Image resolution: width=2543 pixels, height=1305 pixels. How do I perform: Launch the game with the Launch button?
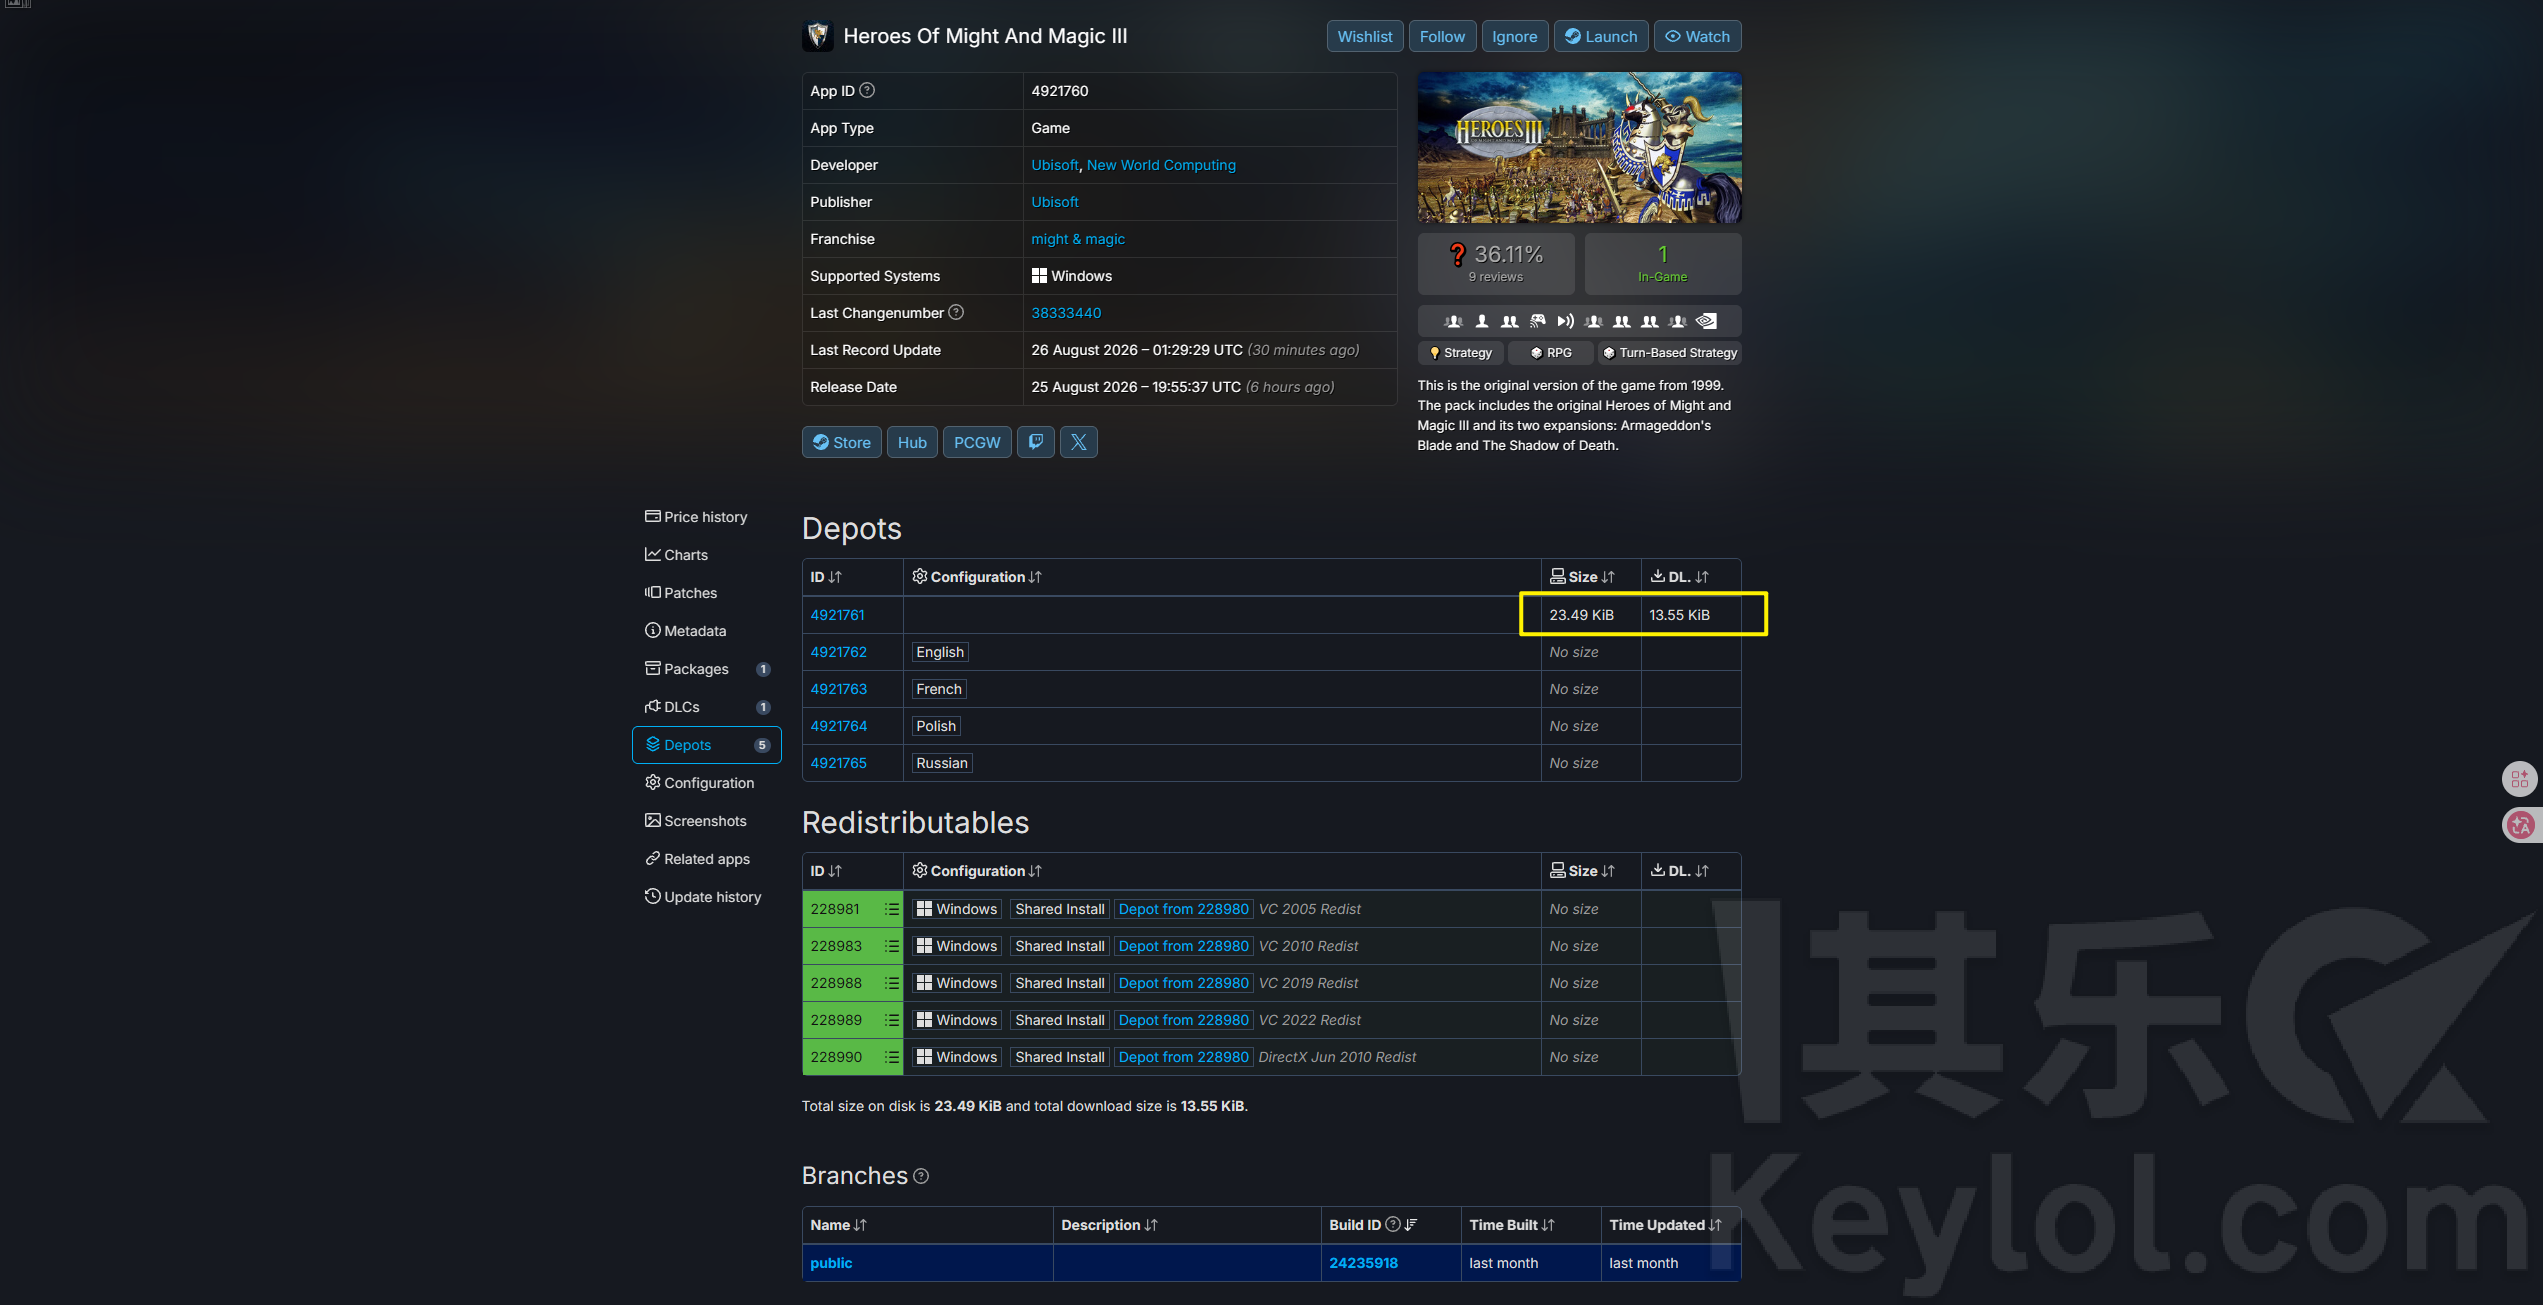pyautogui.click(x=1601, y=36)
